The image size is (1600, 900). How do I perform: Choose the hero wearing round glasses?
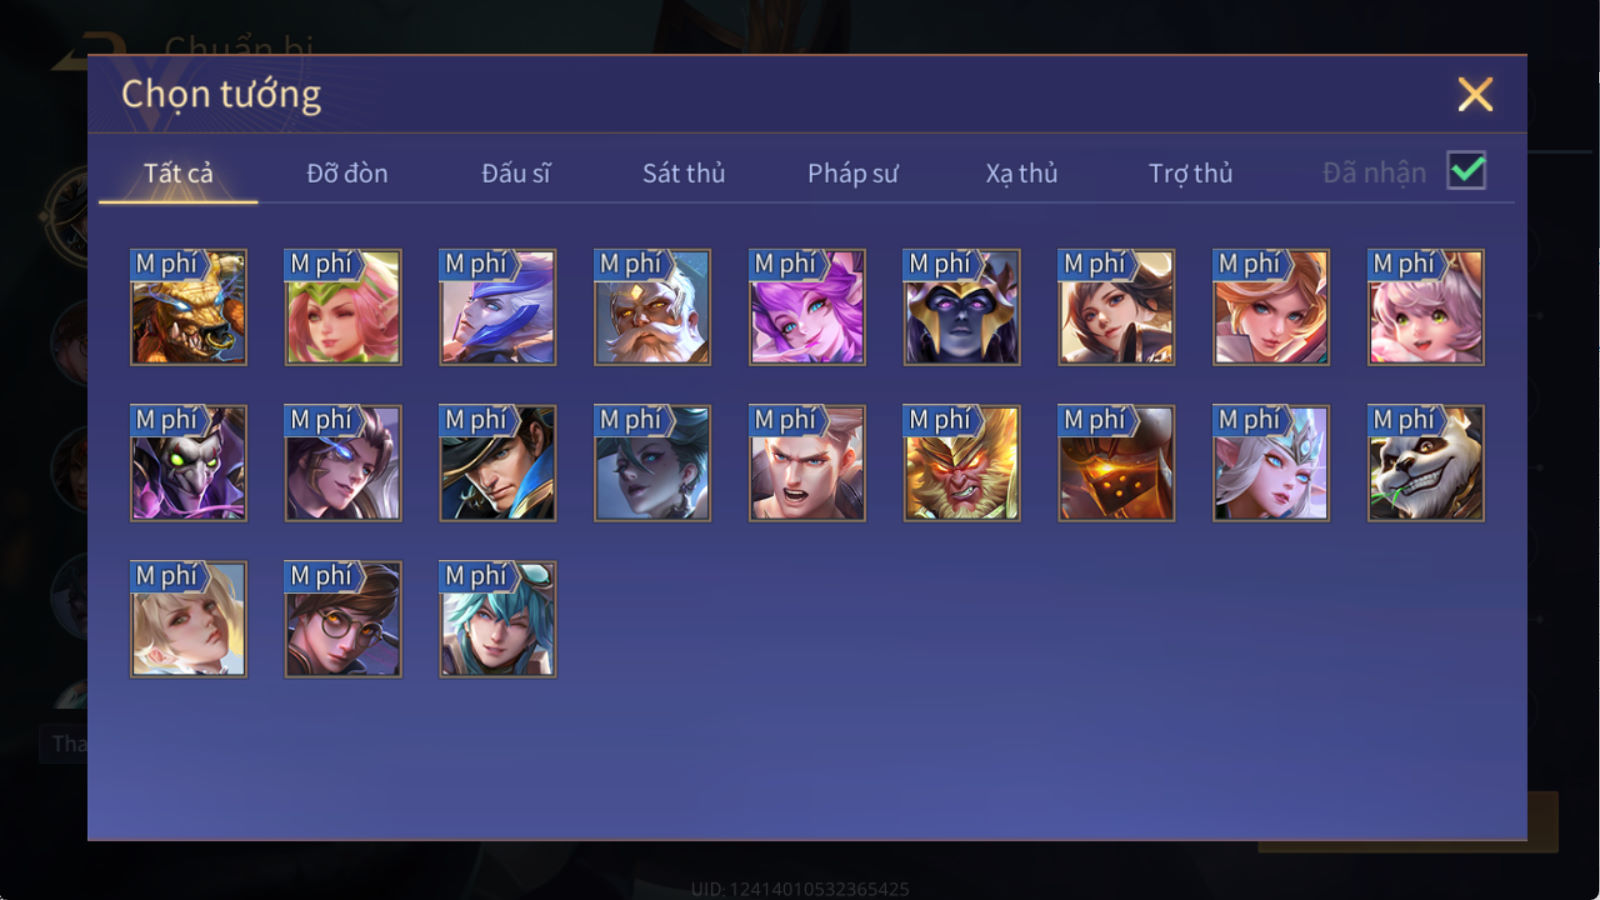tap(343, 619)
